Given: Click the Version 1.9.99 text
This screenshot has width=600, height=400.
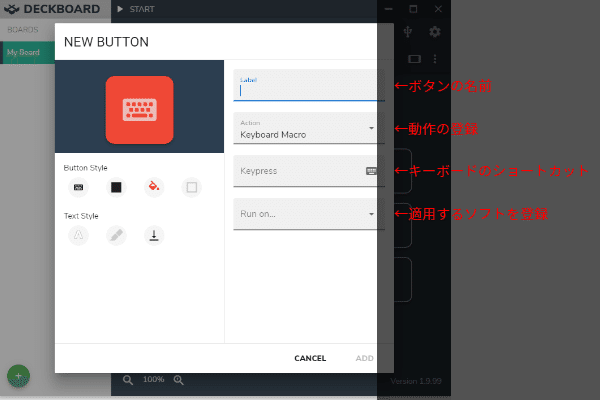Looking at the screenshot, I should (x=416, y=381).
